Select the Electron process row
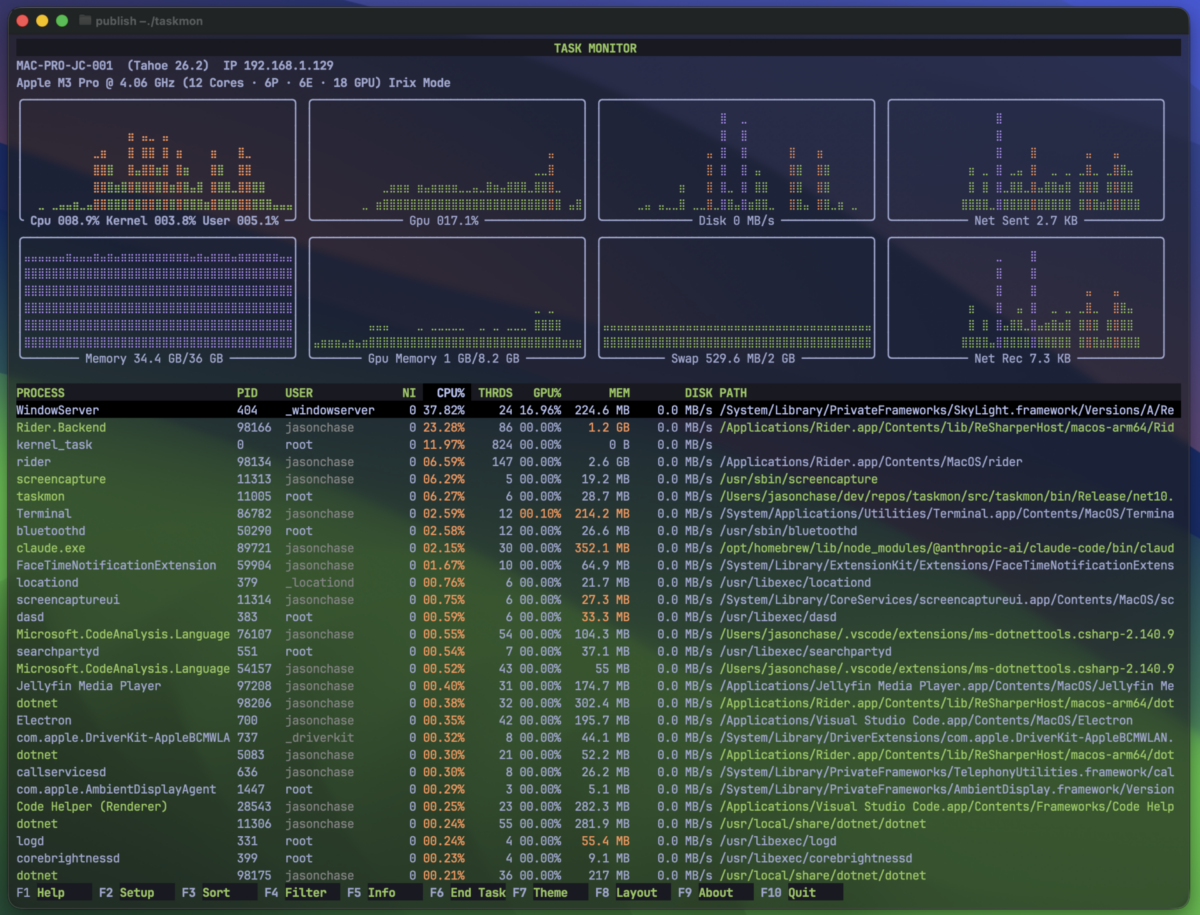This screenshot has width=1200, height=915. point(598,720)
